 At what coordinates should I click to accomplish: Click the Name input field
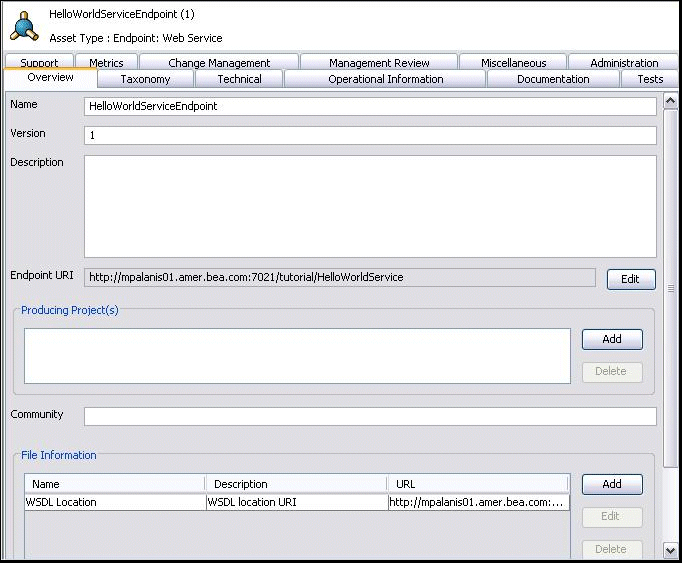(370, 107)
